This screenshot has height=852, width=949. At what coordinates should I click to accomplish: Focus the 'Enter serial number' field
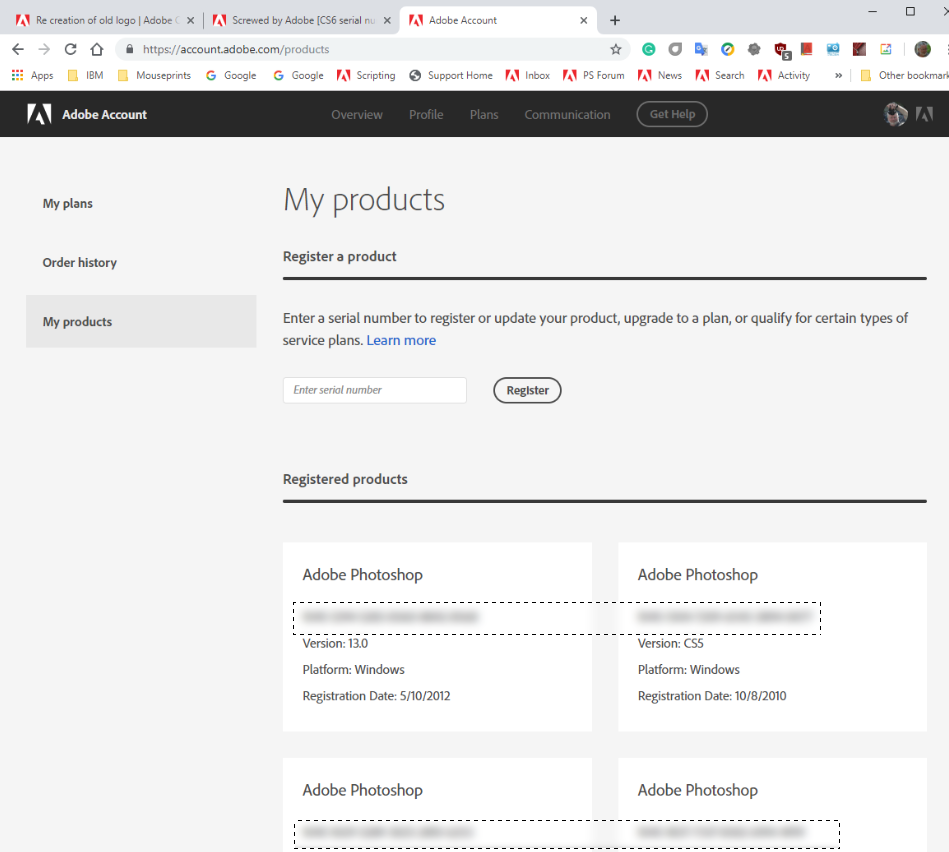pyautogui.click(x=375, y=390)
